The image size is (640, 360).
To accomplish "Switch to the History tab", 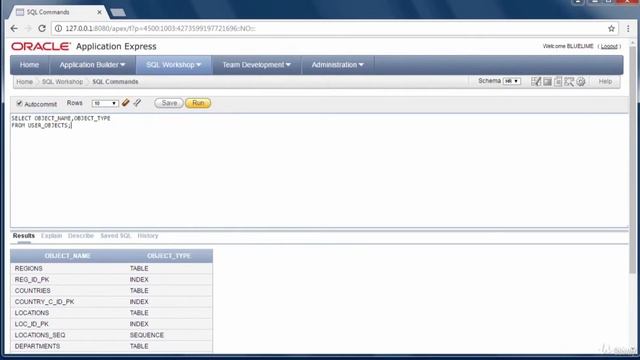I will coord(148,236).
